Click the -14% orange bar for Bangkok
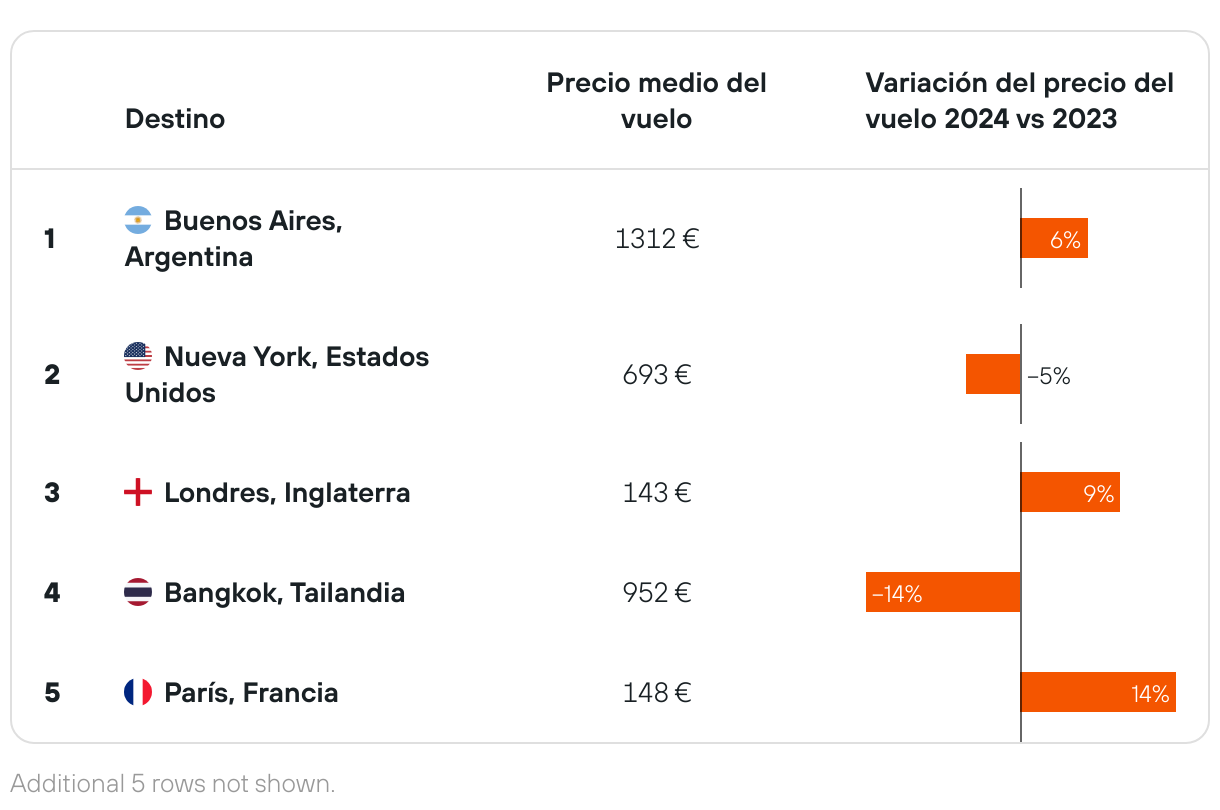The width and height of the screenshot is (1220, 810). 943,592
